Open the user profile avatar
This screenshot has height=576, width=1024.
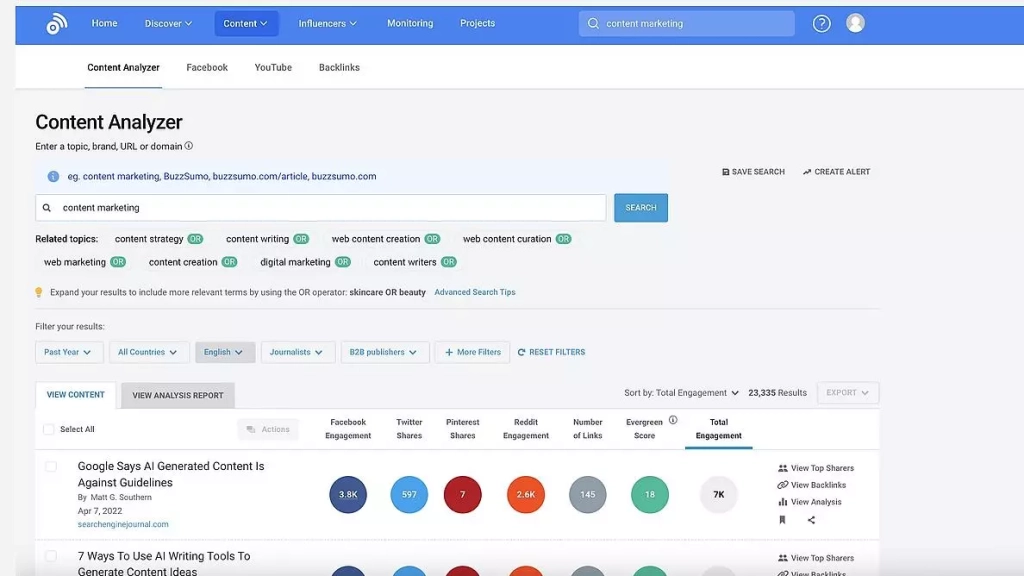pos(856,24)
